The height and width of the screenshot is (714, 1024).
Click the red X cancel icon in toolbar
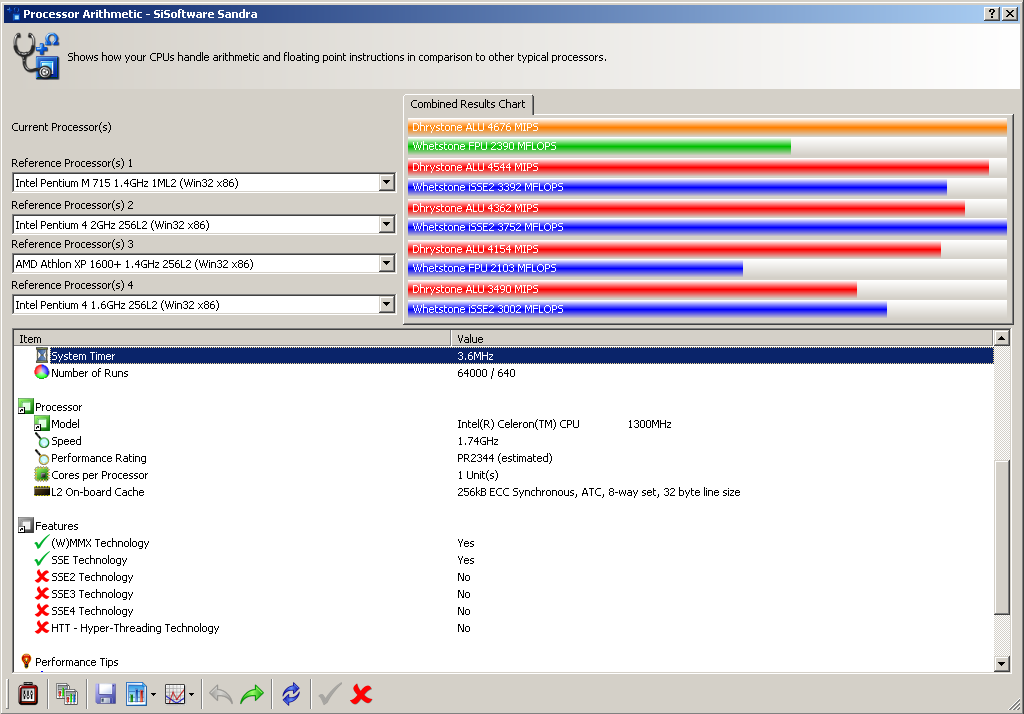click(361, 694)
